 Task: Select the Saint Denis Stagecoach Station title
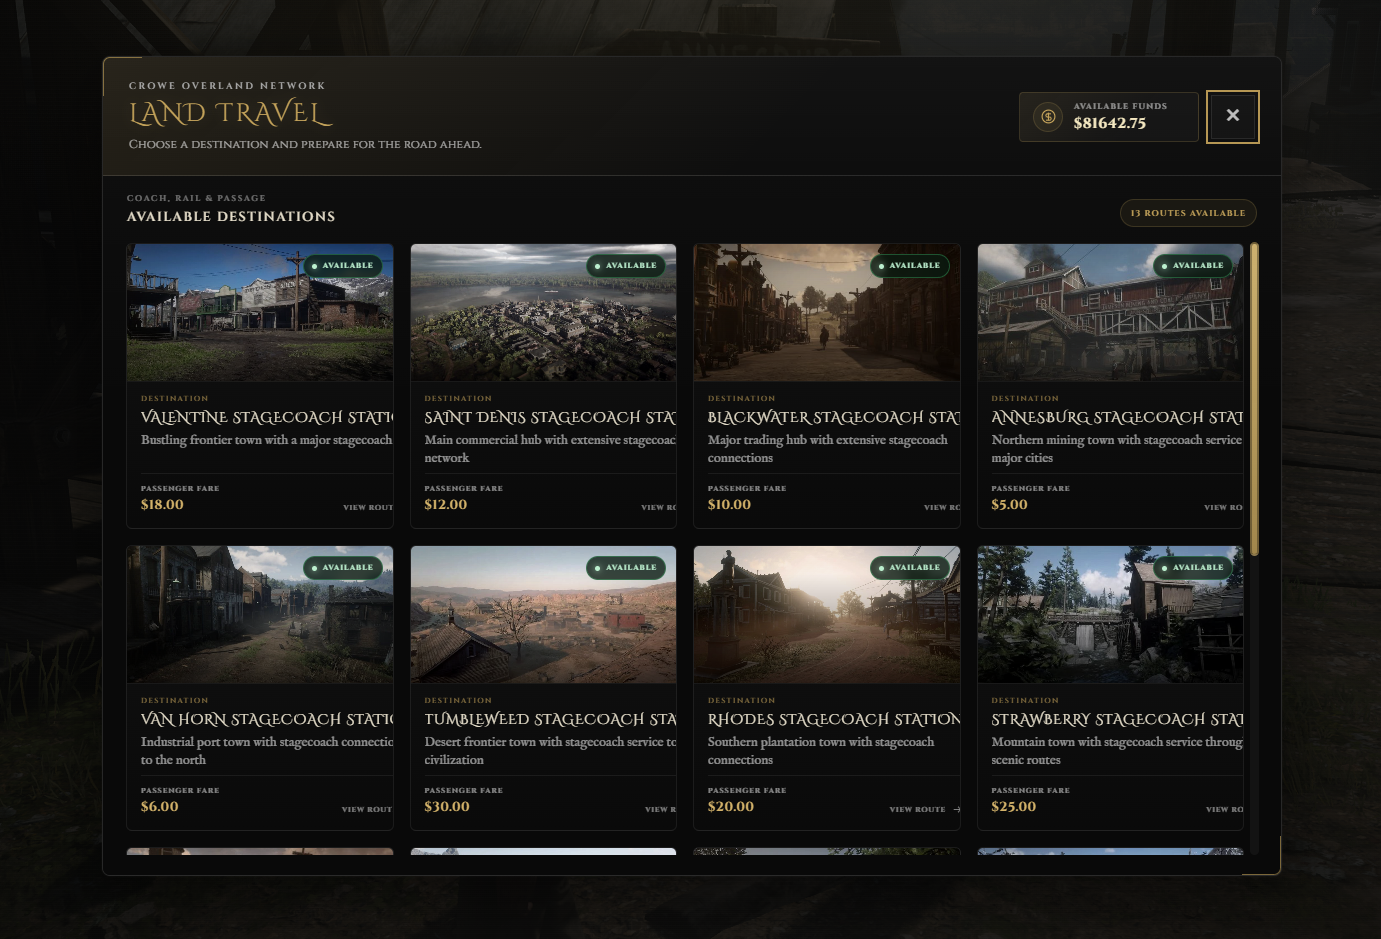coord(550,417)
